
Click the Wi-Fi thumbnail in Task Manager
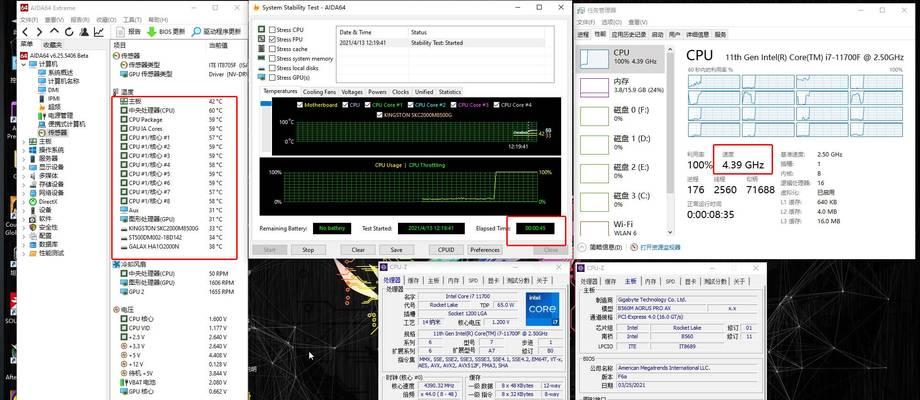(594, 229)
